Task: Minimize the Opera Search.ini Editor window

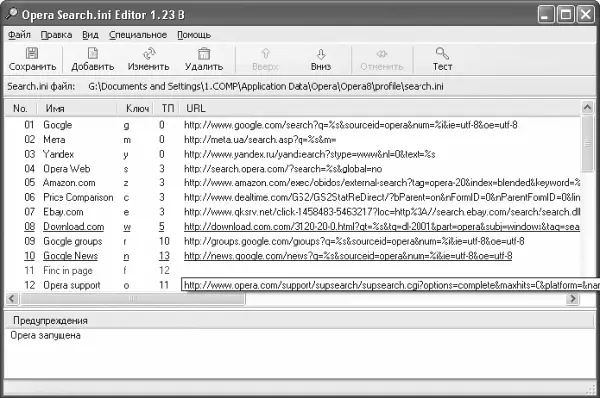Action: pos(546,15)
